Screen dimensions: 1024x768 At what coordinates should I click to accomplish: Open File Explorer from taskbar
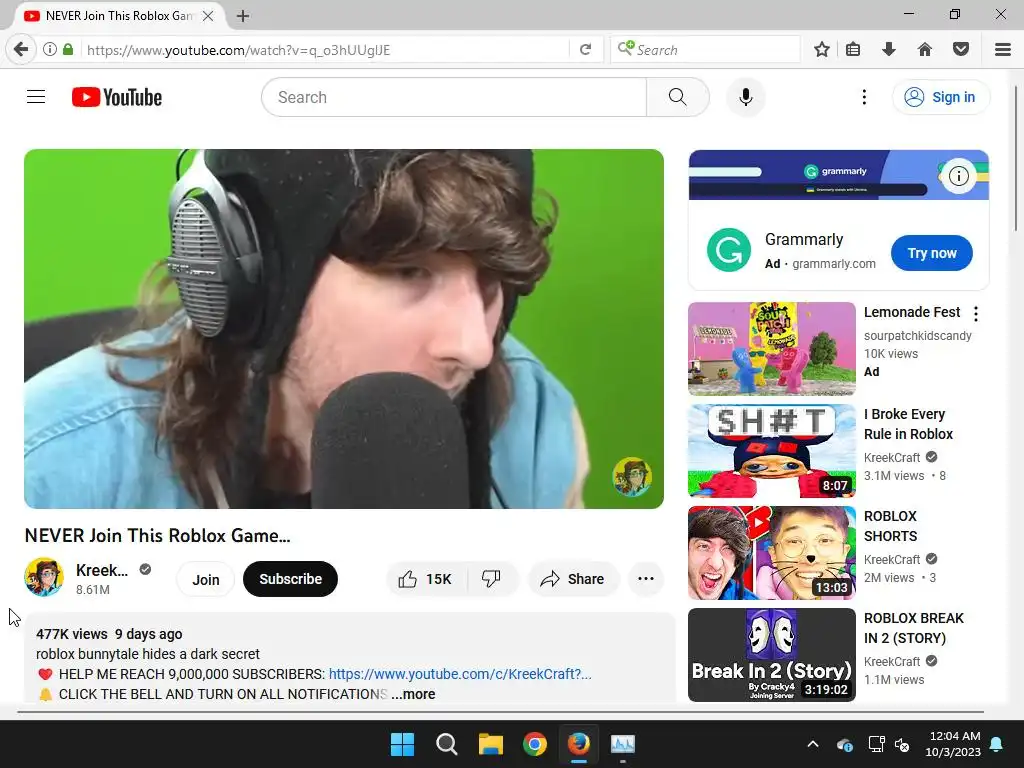[x=490, y=744]
